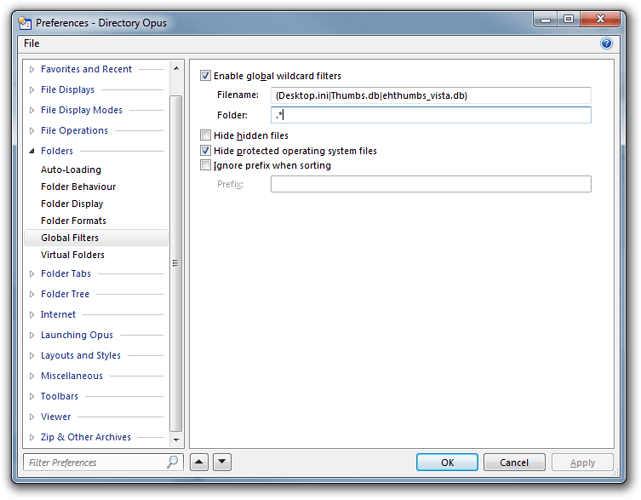Open the Folder Display page
The image size is (641, 500).
[x=72, y=204]
